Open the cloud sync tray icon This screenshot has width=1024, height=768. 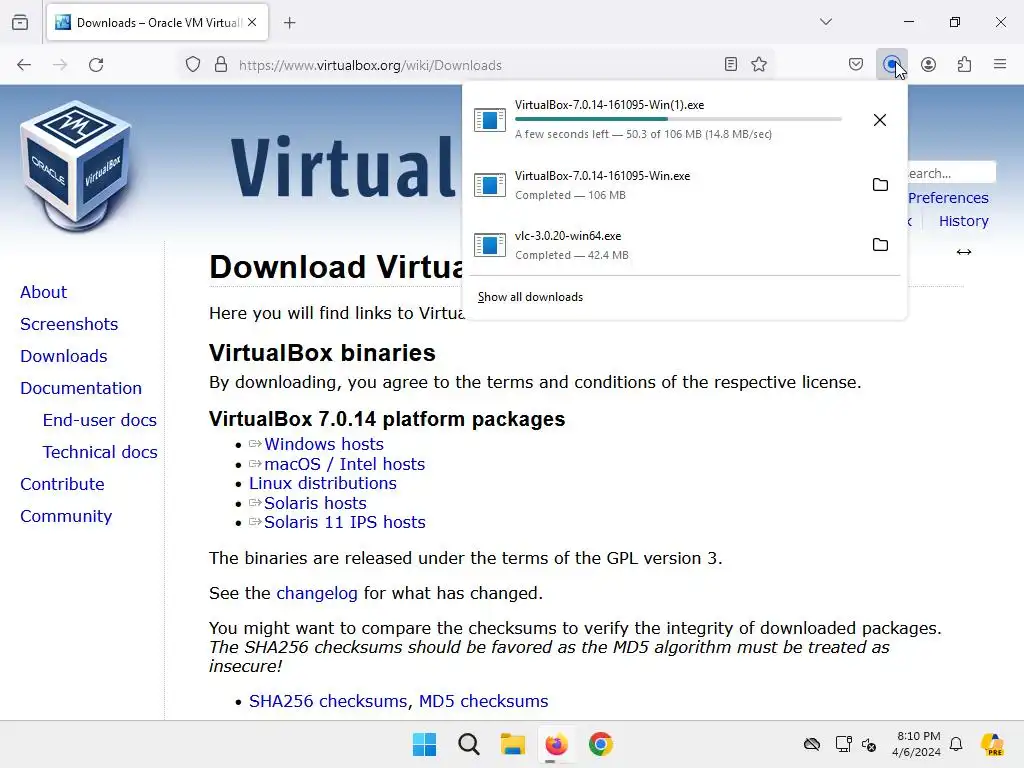812,744
